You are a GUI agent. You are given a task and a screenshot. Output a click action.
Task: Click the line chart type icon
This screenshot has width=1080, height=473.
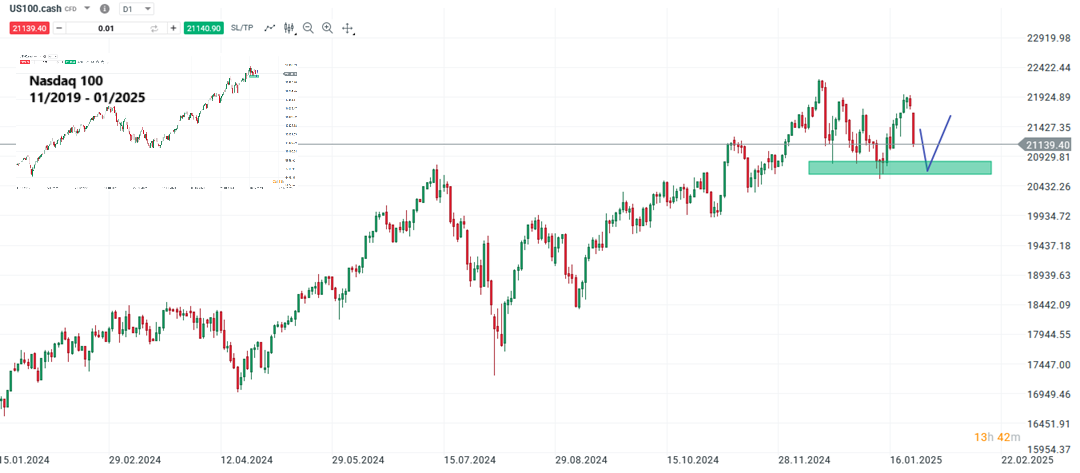(269, 28)
